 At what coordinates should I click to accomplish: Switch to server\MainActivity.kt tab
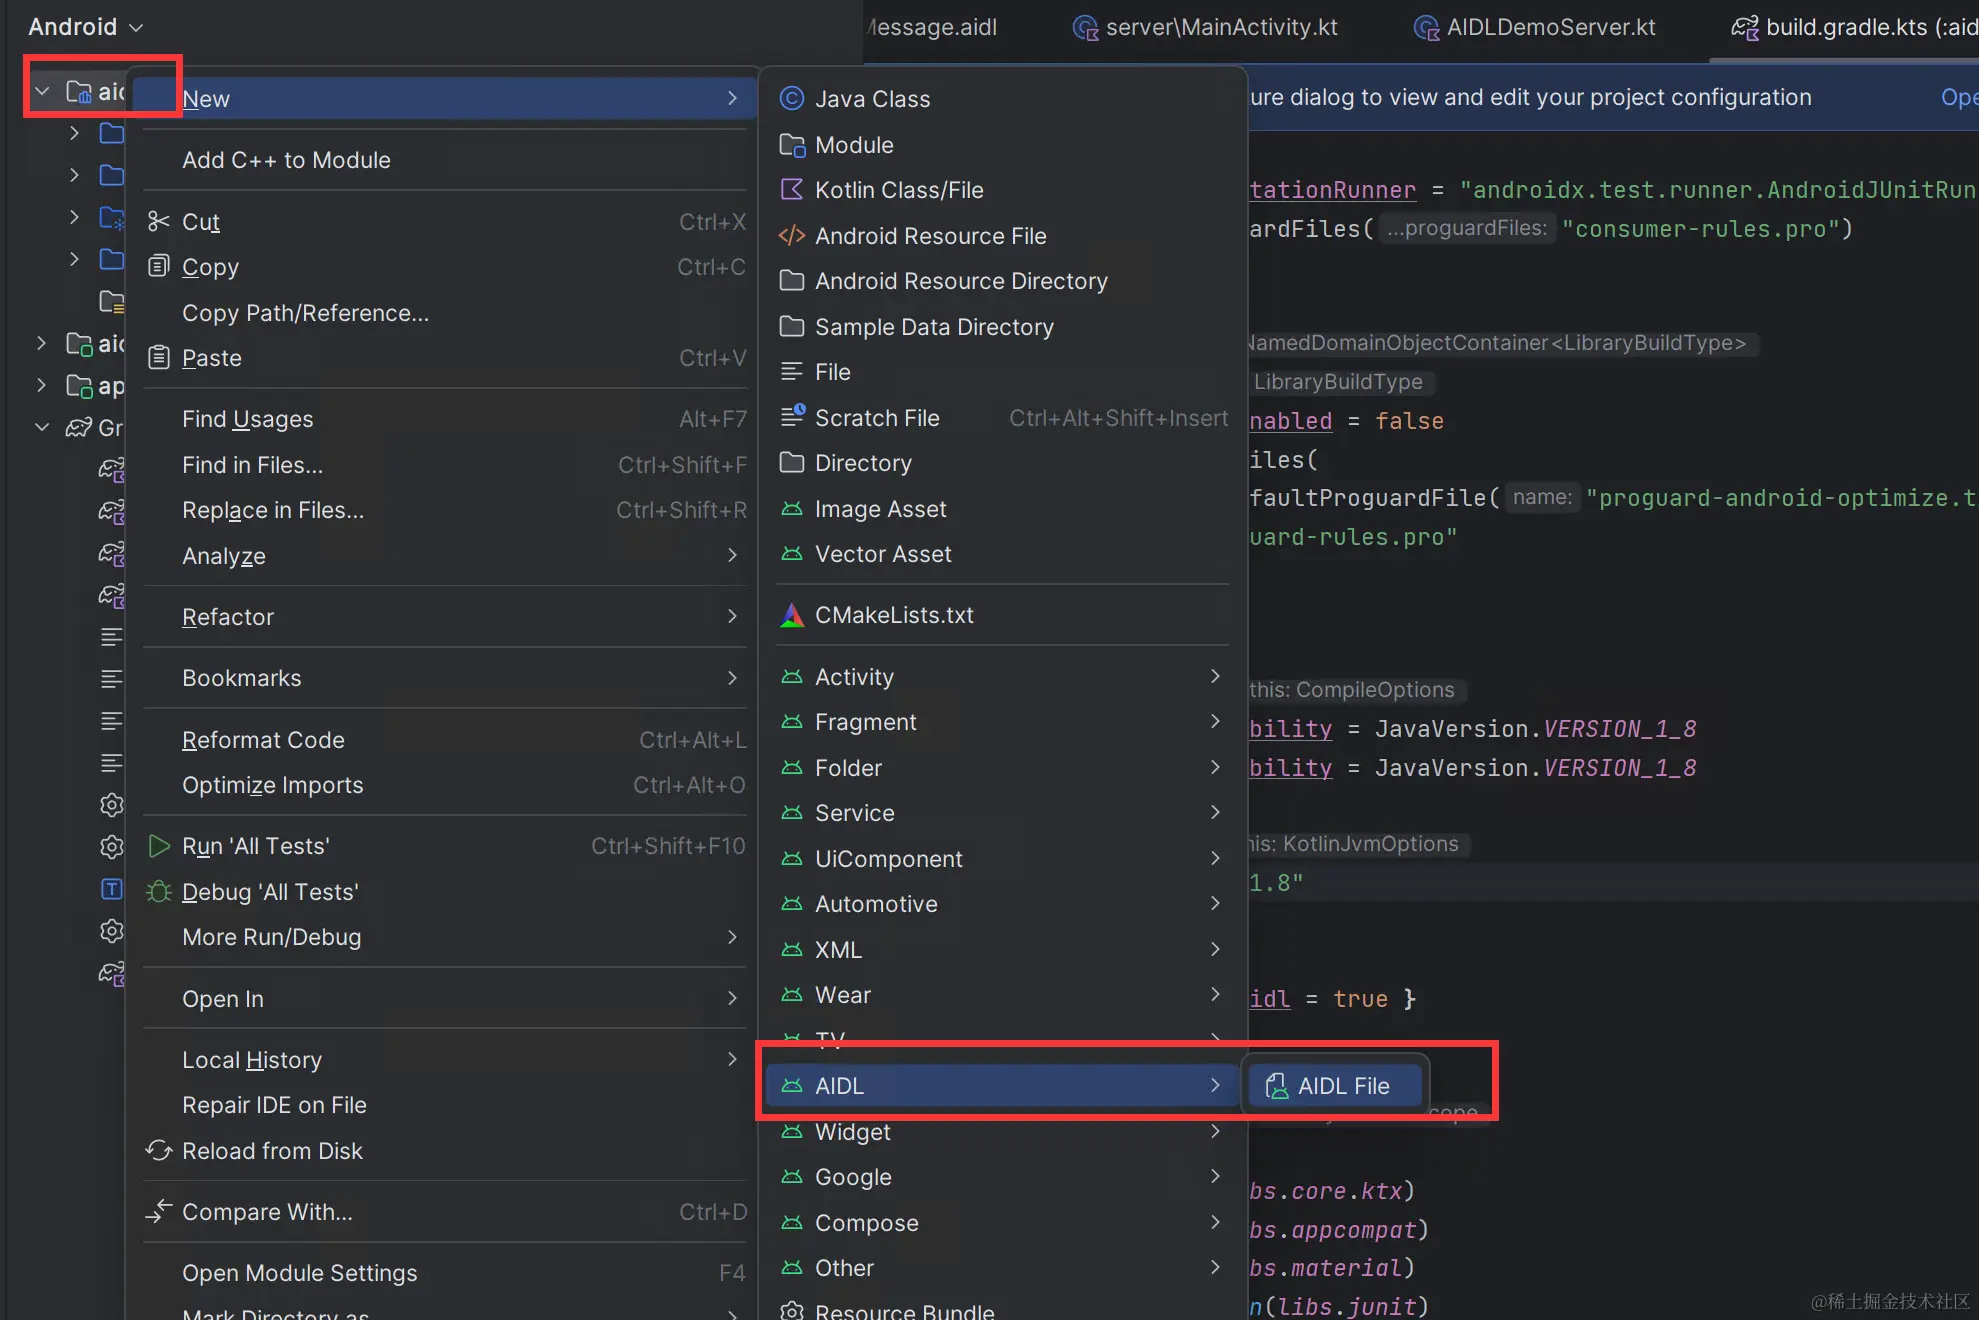[x=1206, y=27]
